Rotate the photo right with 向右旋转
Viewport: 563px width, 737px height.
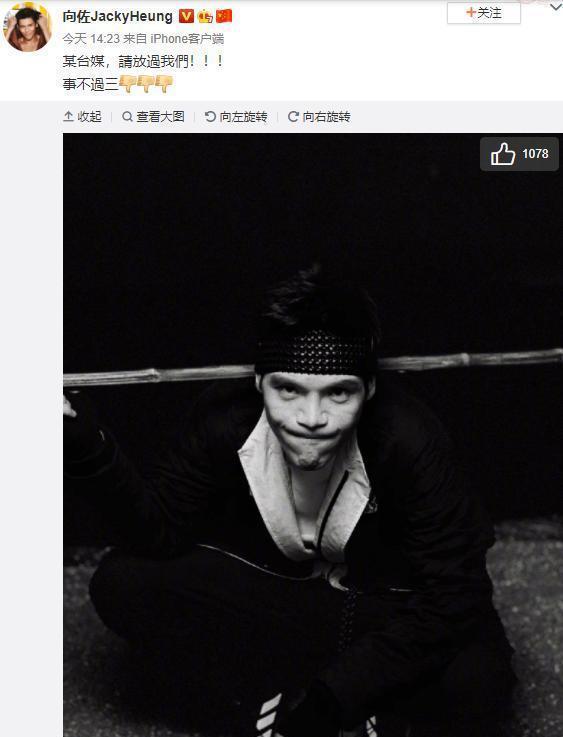tap(319, 117)
